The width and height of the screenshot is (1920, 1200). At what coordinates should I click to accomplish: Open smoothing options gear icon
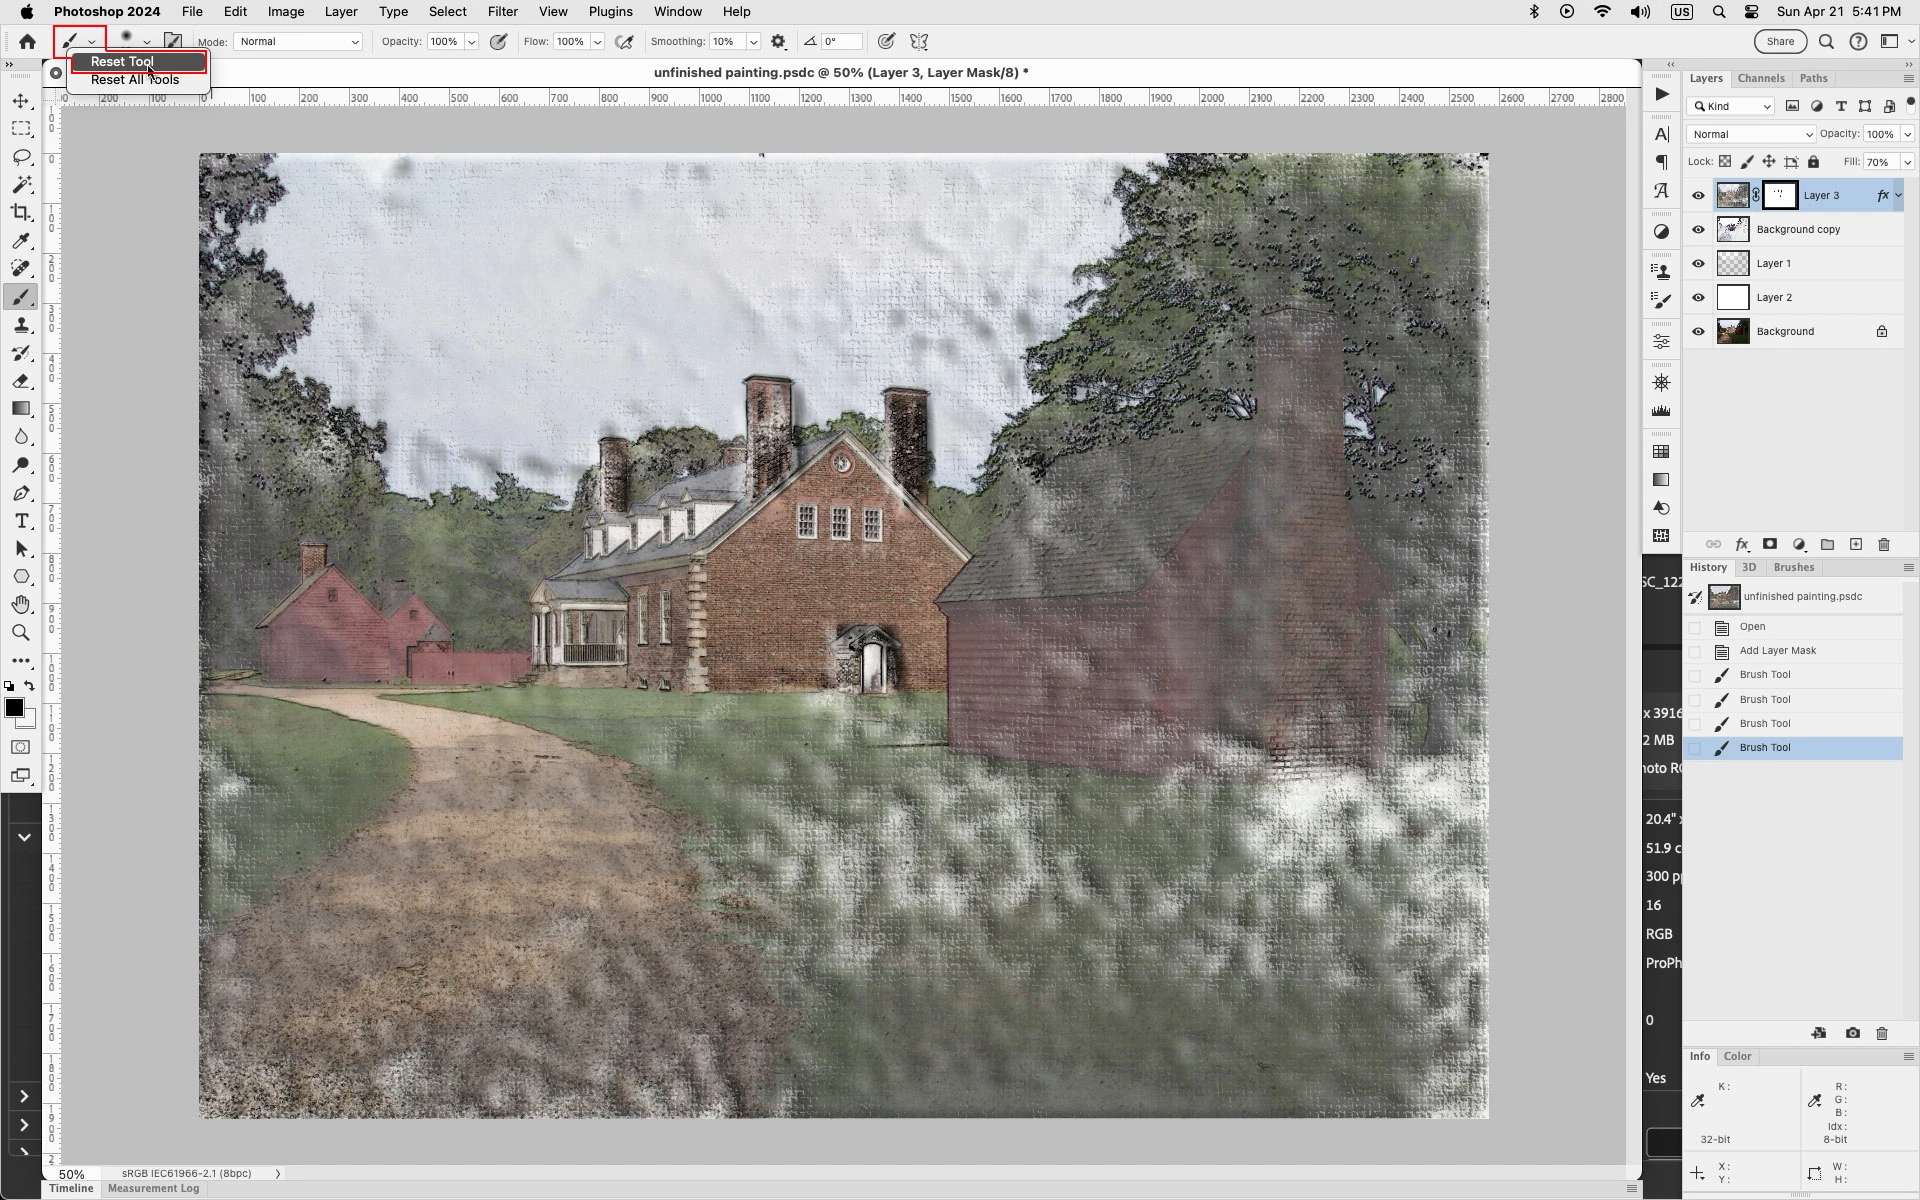coord(778,42)
